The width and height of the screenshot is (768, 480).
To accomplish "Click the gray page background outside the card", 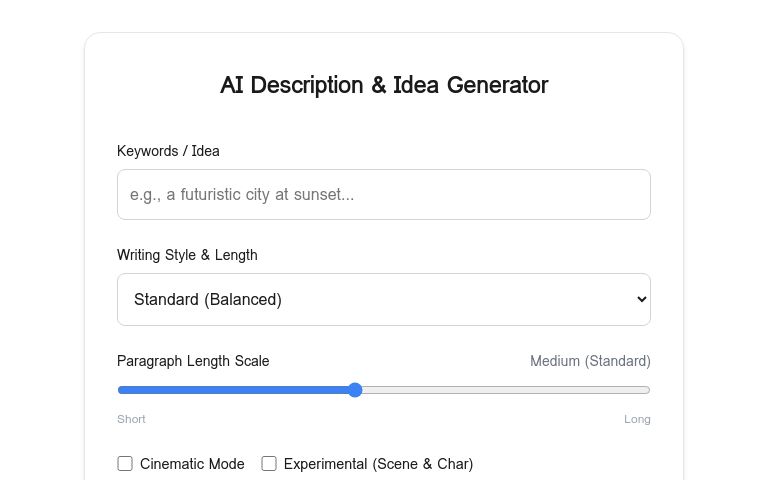I will (40, 250).
